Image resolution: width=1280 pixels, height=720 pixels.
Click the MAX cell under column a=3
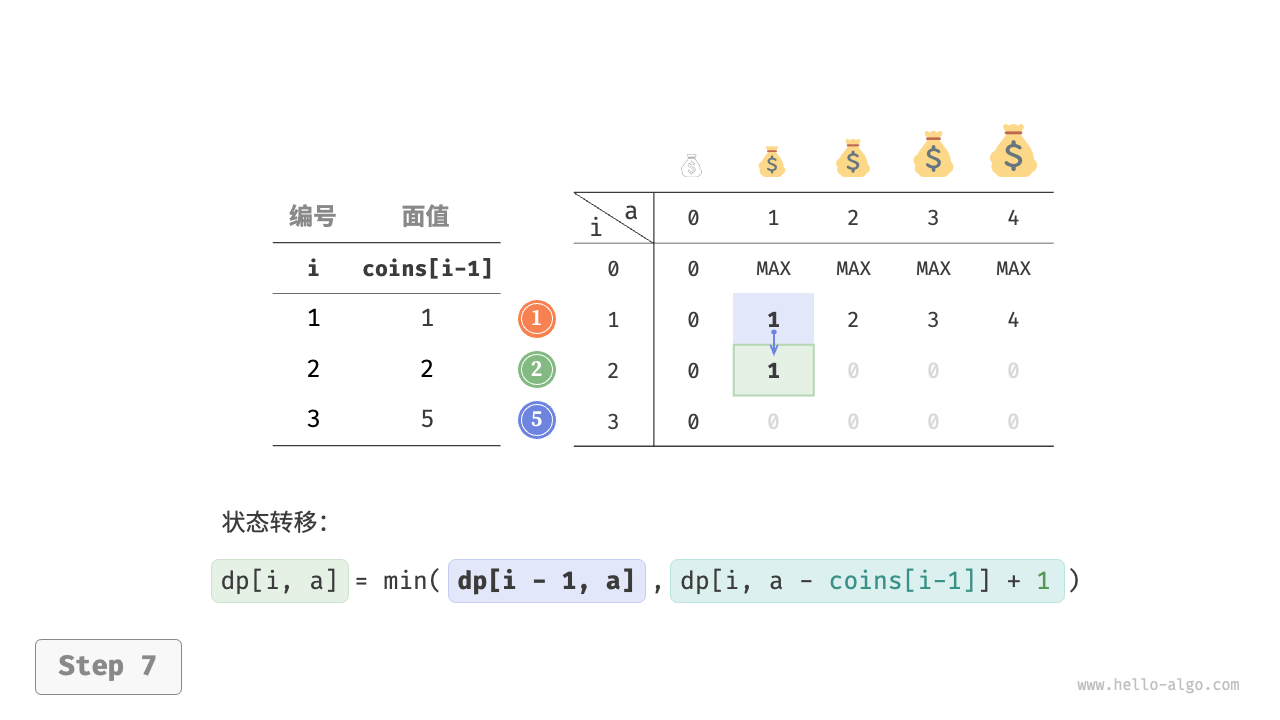coord(933,268)
